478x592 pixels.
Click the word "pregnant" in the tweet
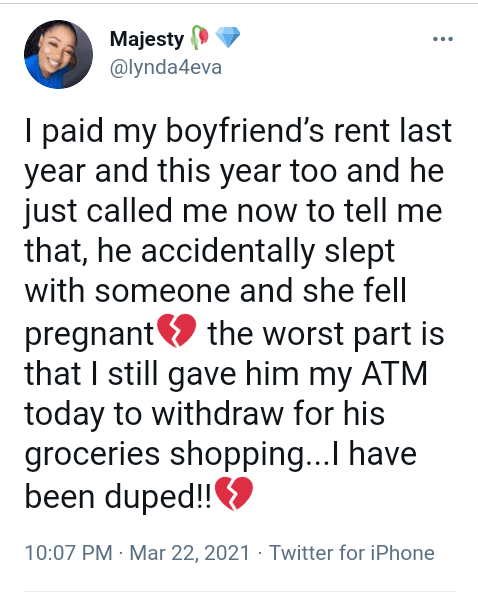pos(89,335)
